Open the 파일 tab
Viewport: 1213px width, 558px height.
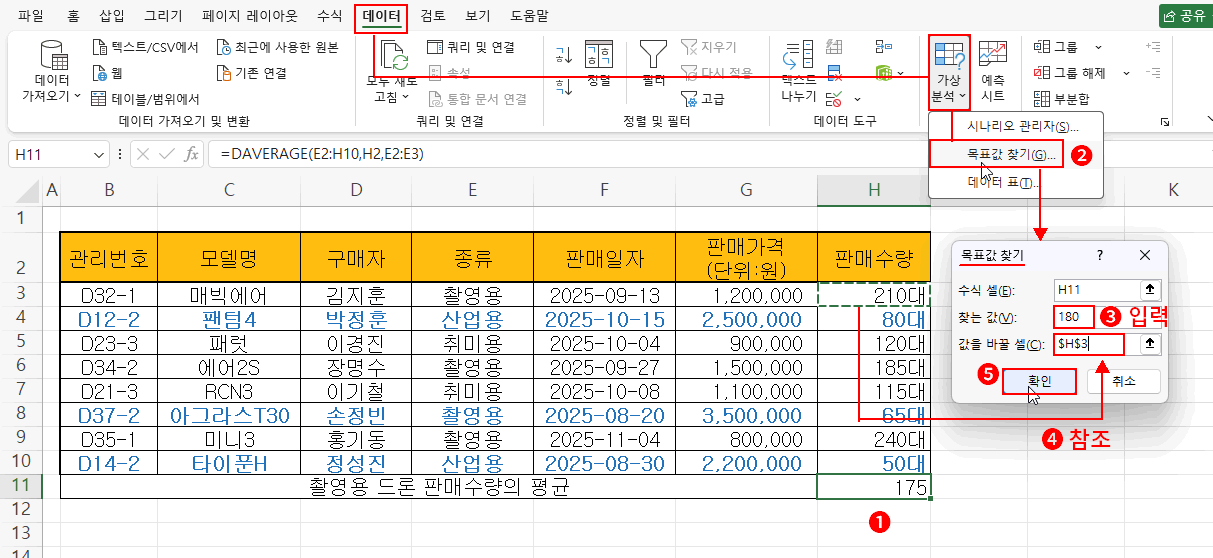point(31,15)
